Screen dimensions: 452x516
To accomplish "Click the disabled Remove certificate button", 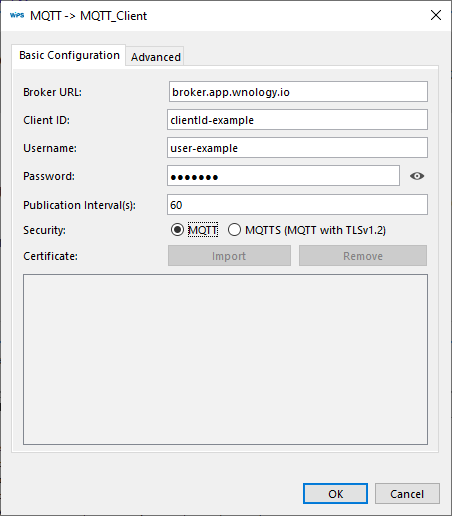I will pyautogui.click(x=363, y=256).
